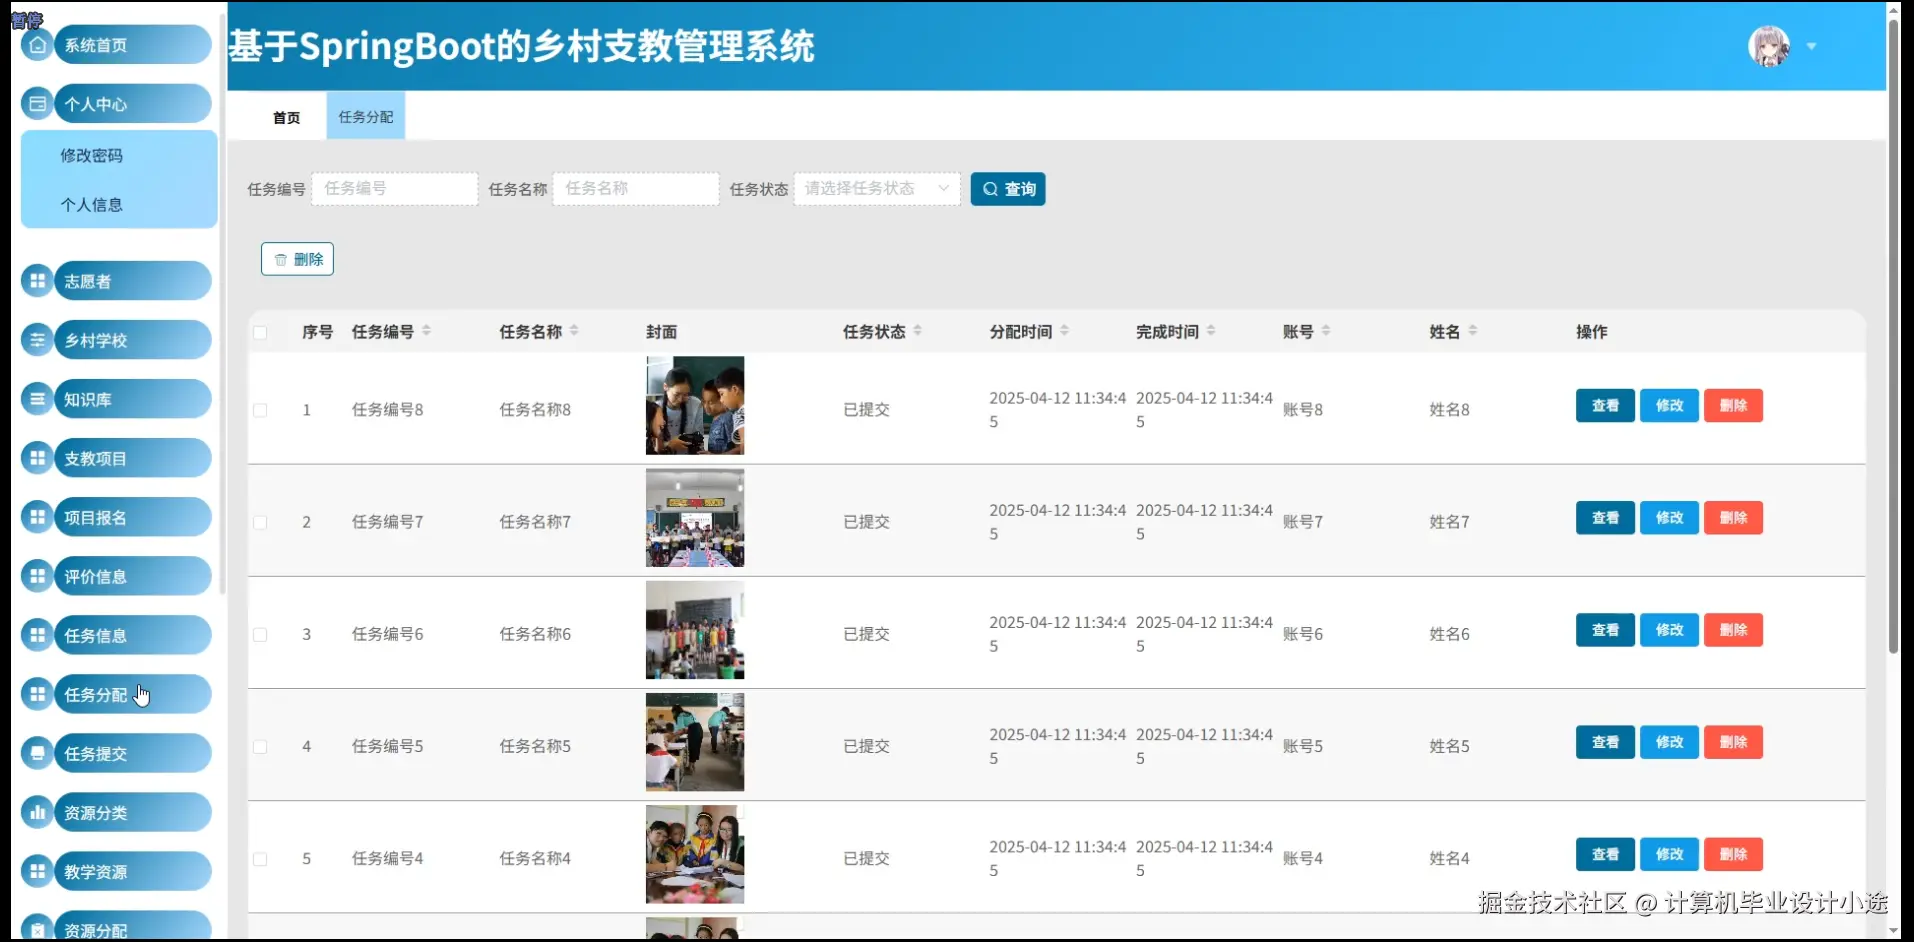
Task: Open cover thumbnail of 任务名称7
Action: tap(695, 518)
